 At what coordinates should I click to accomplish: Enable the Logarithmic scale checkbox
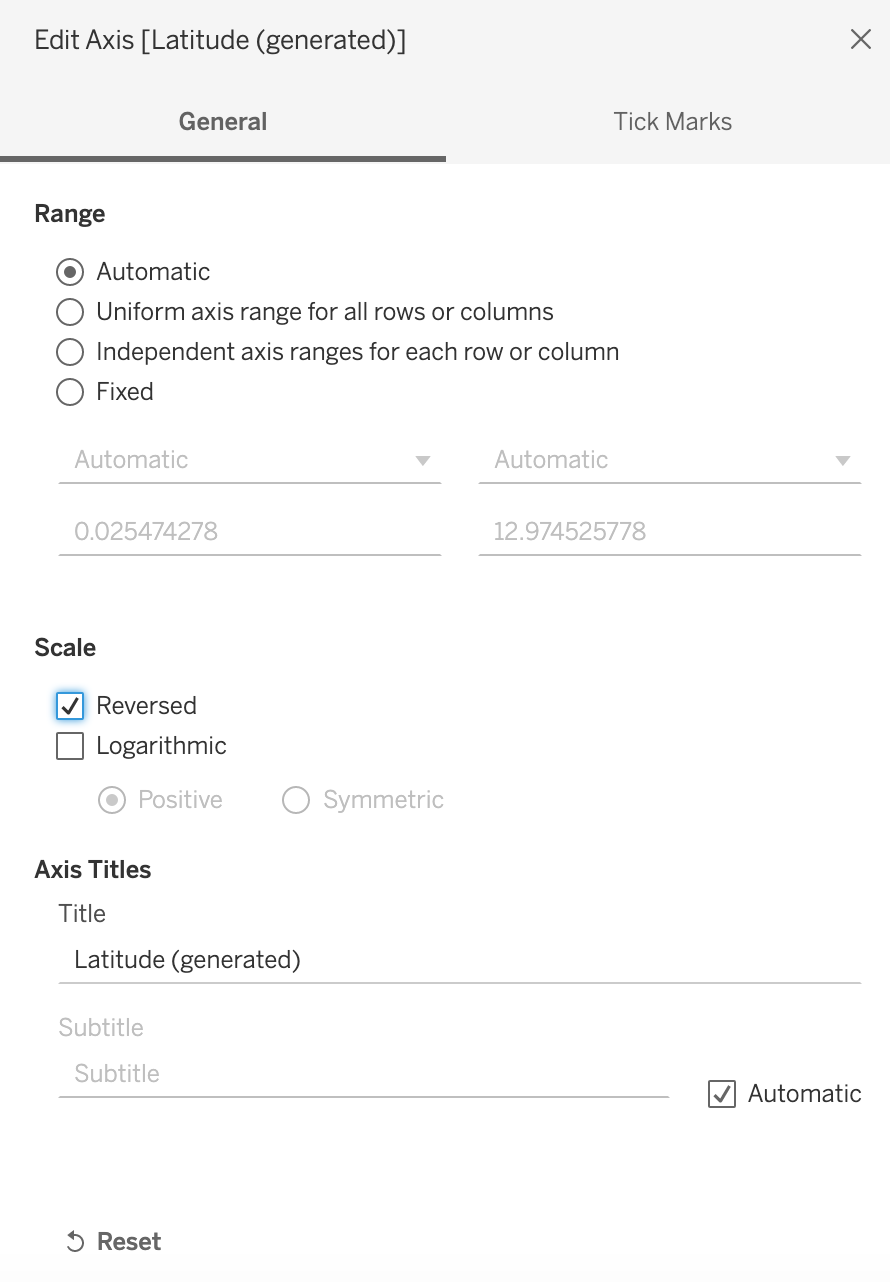[x=70, y=746]
